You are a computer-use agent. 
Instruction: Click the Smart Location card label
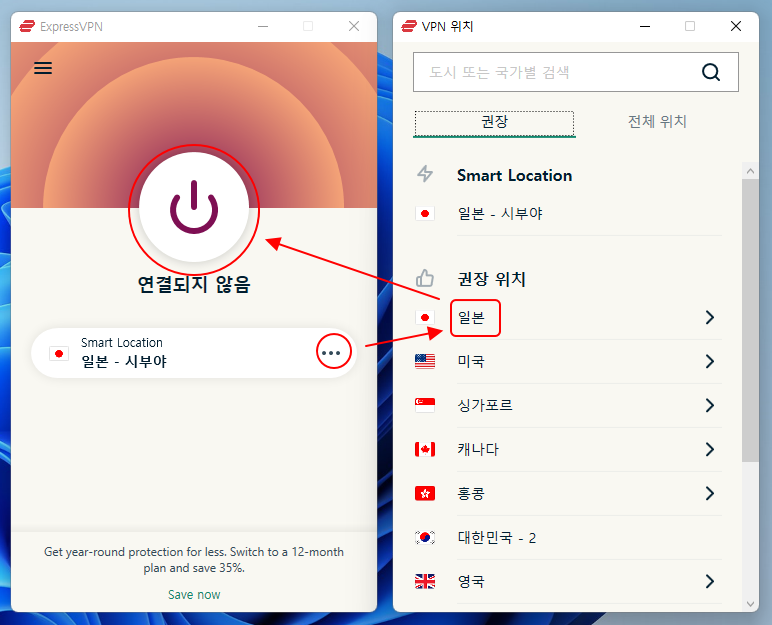click(x=122, y=342)
